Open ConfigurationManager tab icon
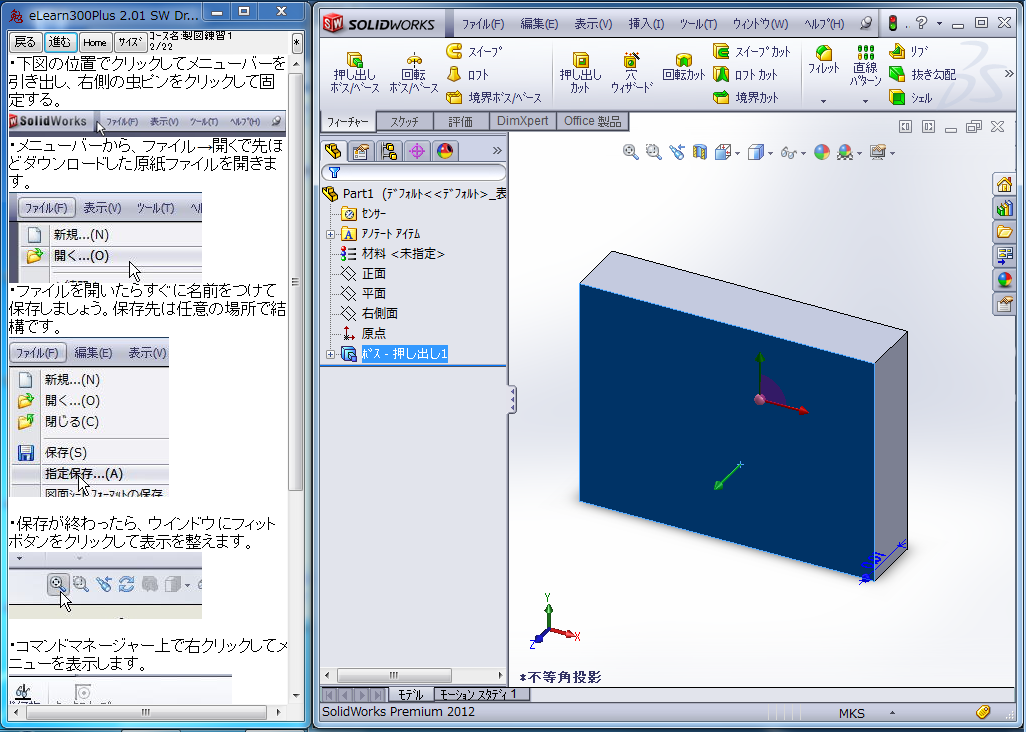 click(389, 151)
